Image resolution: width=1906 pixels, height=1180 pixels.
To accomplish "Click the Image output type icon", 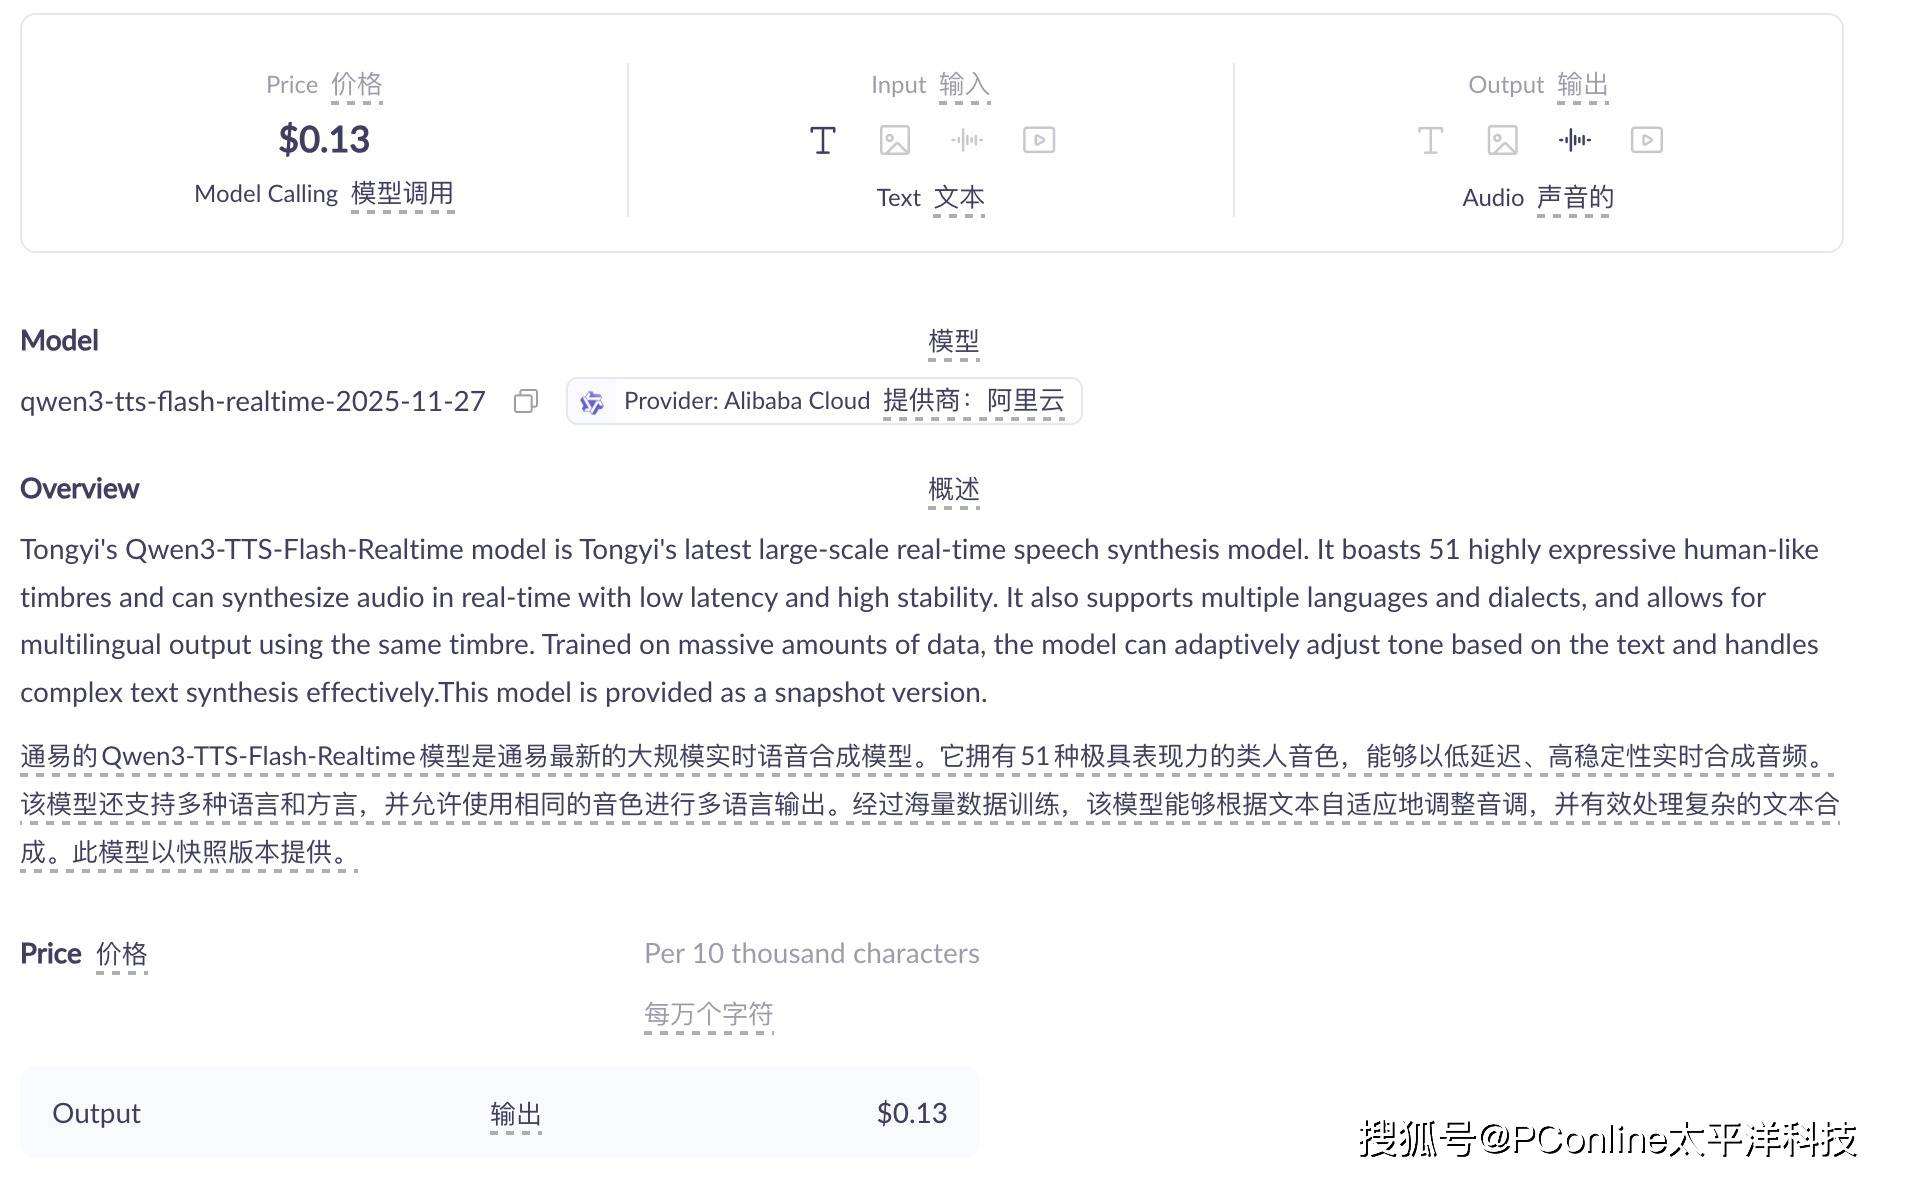I will point(1502,141).
